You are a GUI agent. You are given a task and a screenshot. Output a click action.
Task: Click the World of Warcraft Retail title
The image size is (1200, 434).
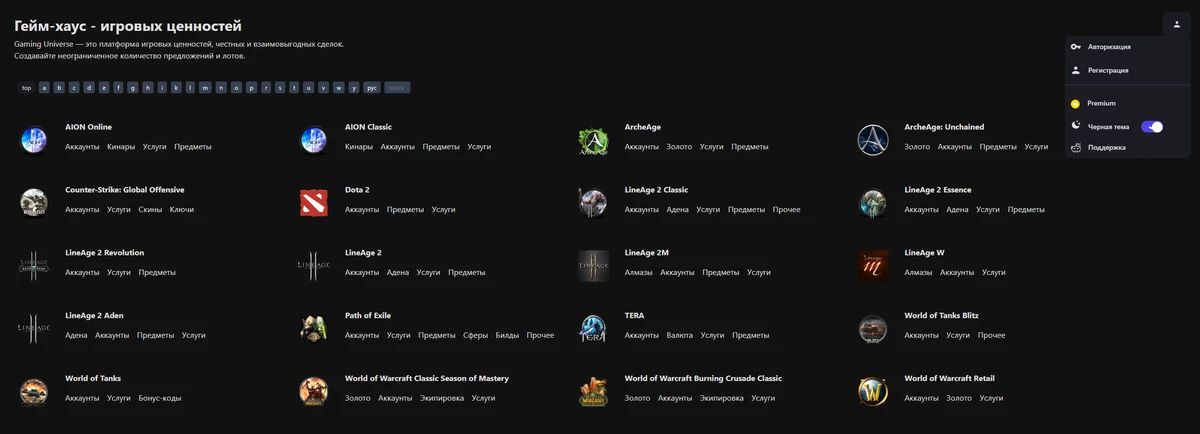949,379
